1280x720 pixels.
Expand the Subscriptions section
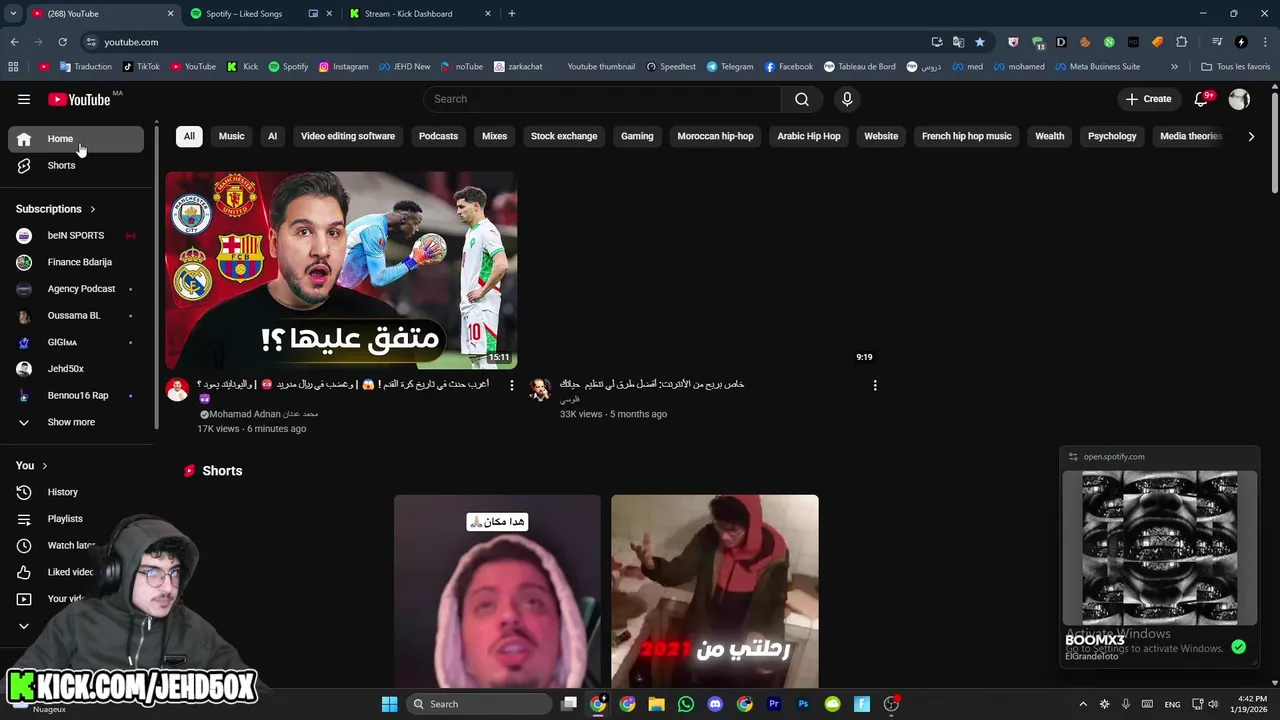coord(56,209)
